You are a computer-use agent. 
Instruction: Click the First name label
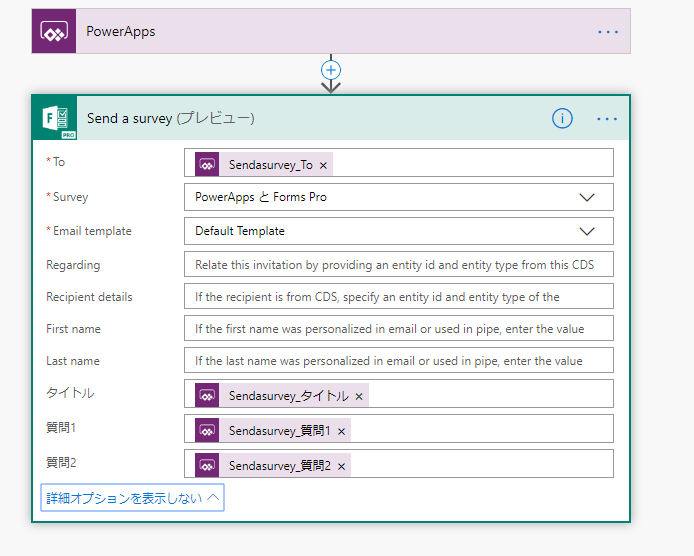pyautogui.click(x=73, y=329)
